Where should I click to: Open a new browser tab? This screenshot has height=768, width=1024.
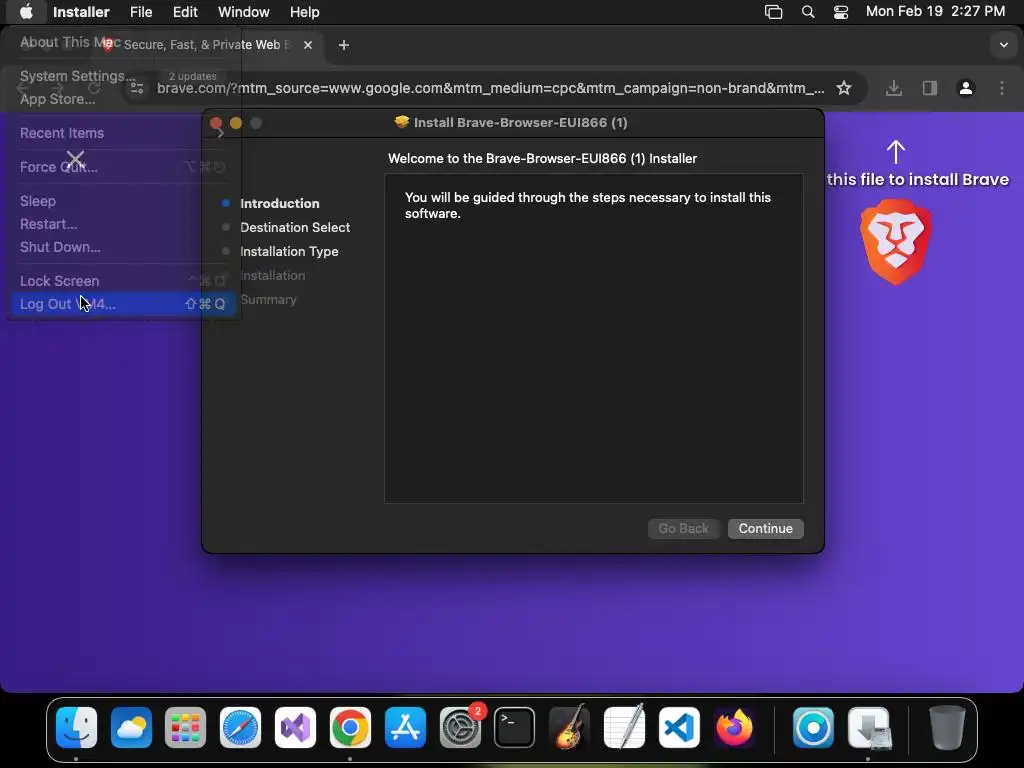click(344, 44)
